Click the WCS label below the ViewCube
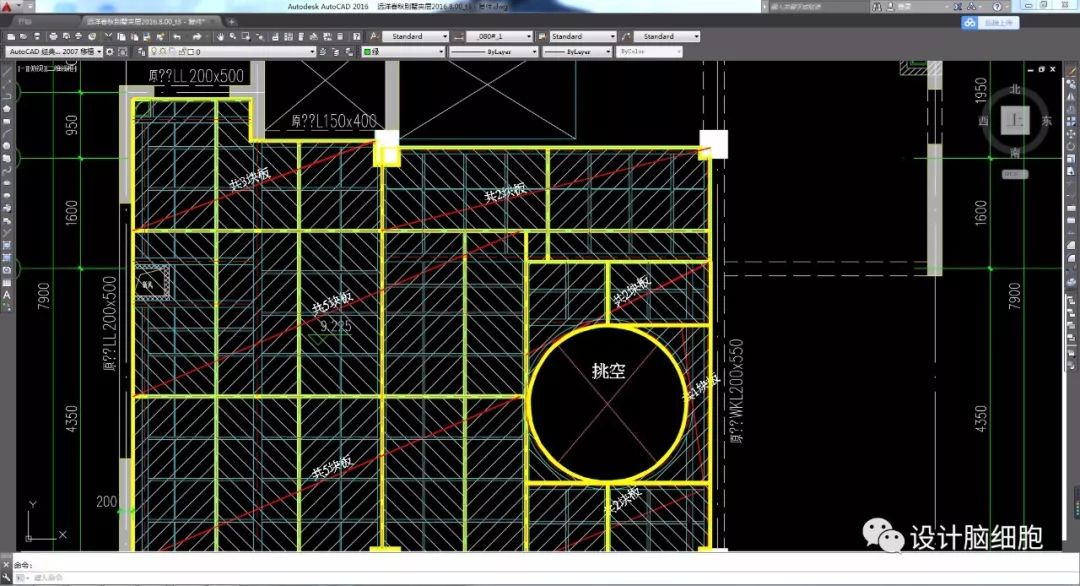The image size is (1080, 586). (1016, 174)
